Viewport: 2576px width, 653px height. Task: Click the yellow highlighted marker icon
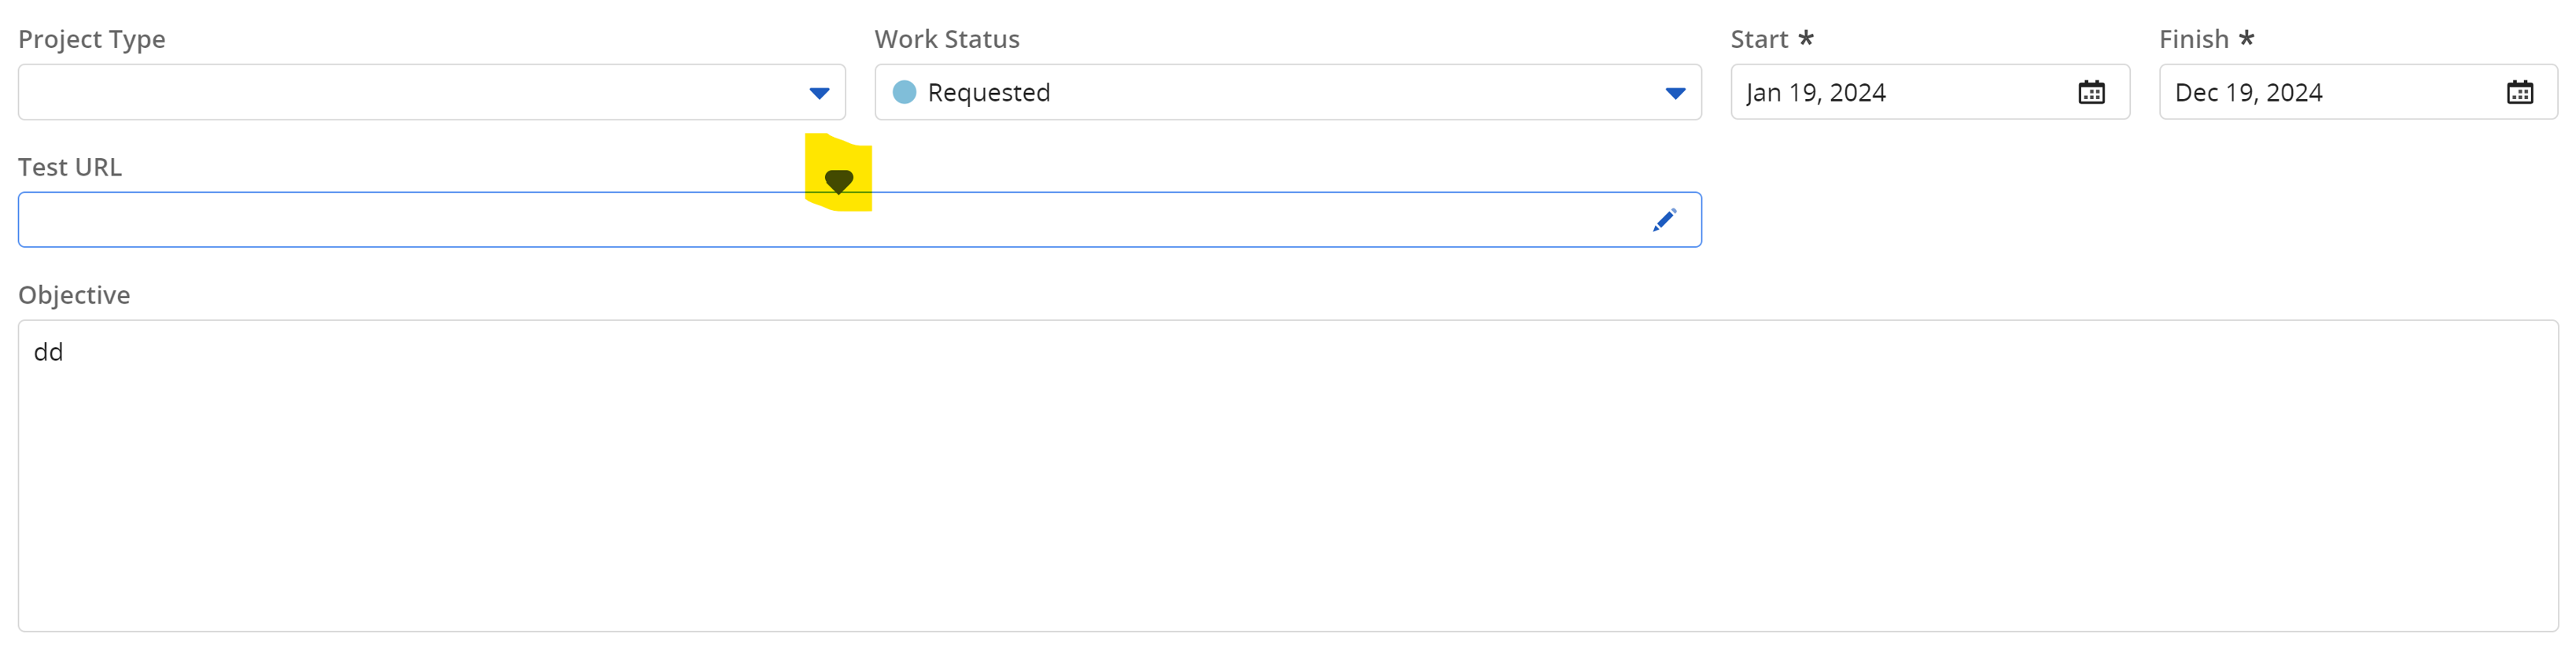(838, 180)
